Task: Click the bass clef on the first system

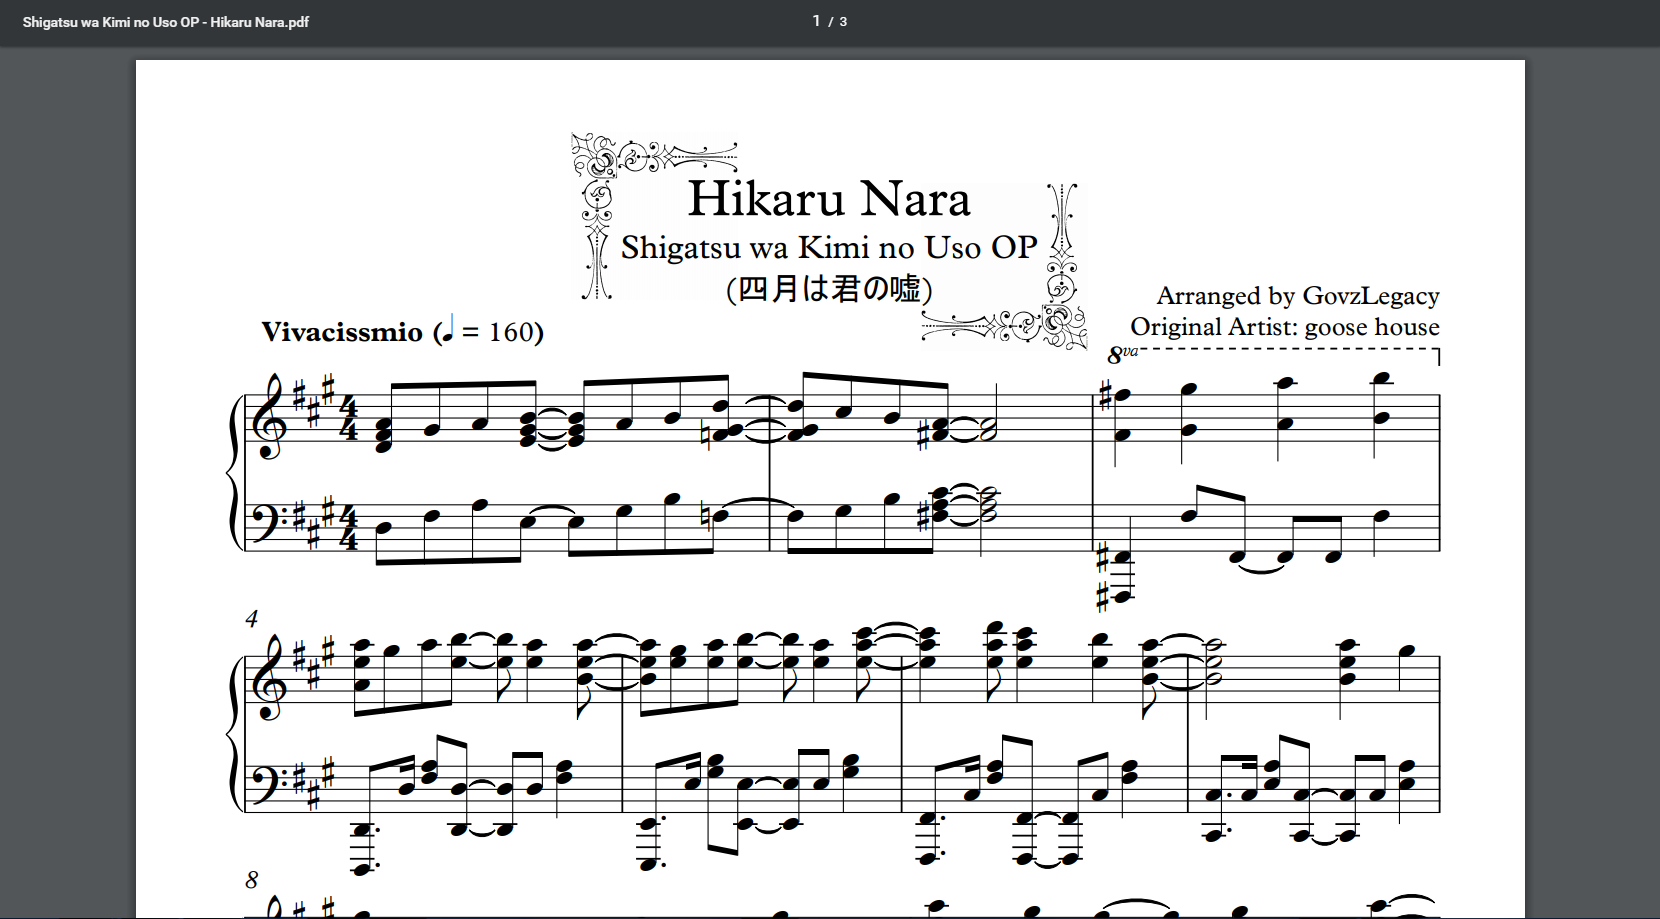Action: pos(266,520)
